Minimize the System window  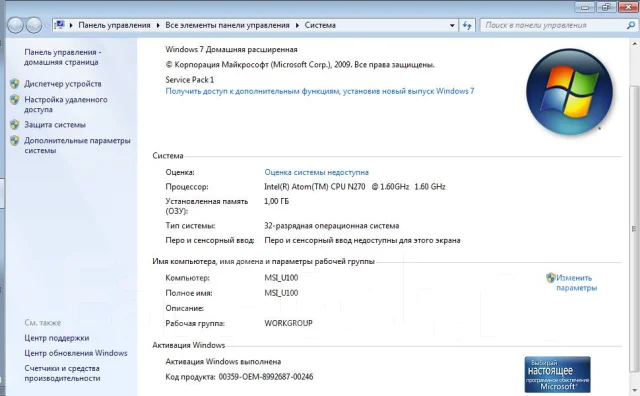(585, 7)
